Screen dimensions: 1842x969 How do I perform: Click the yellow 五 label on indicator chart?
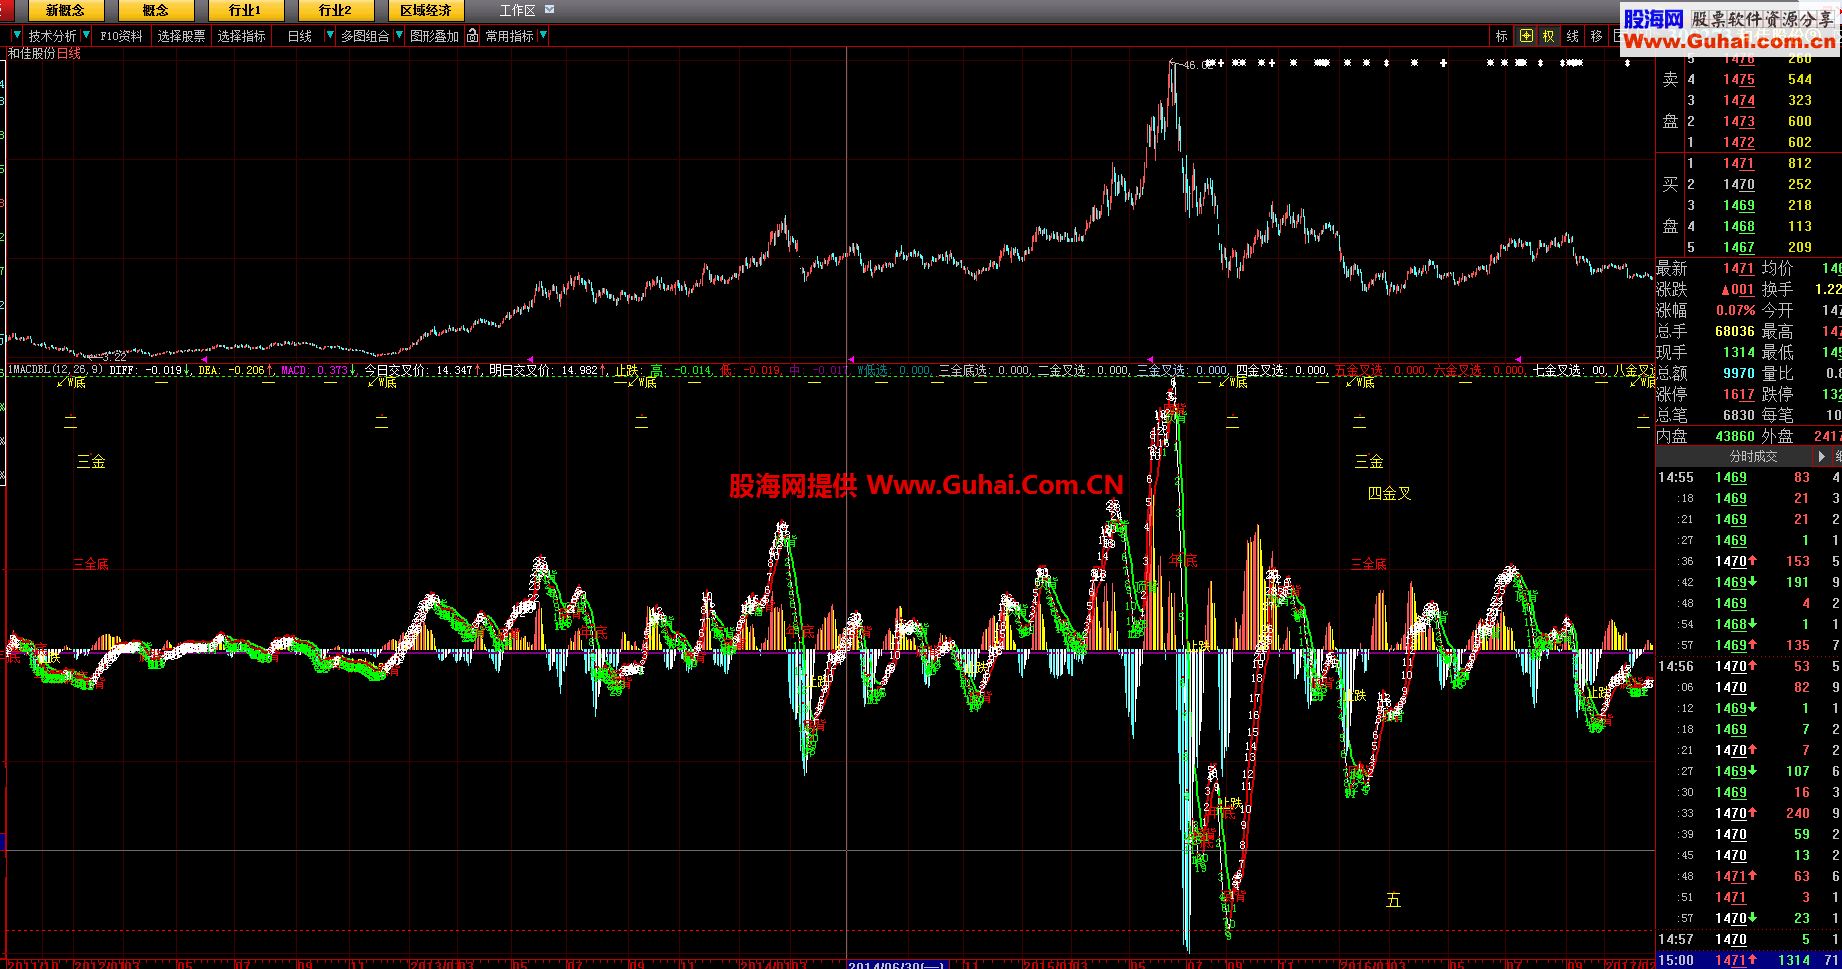tap(1393, 900)
